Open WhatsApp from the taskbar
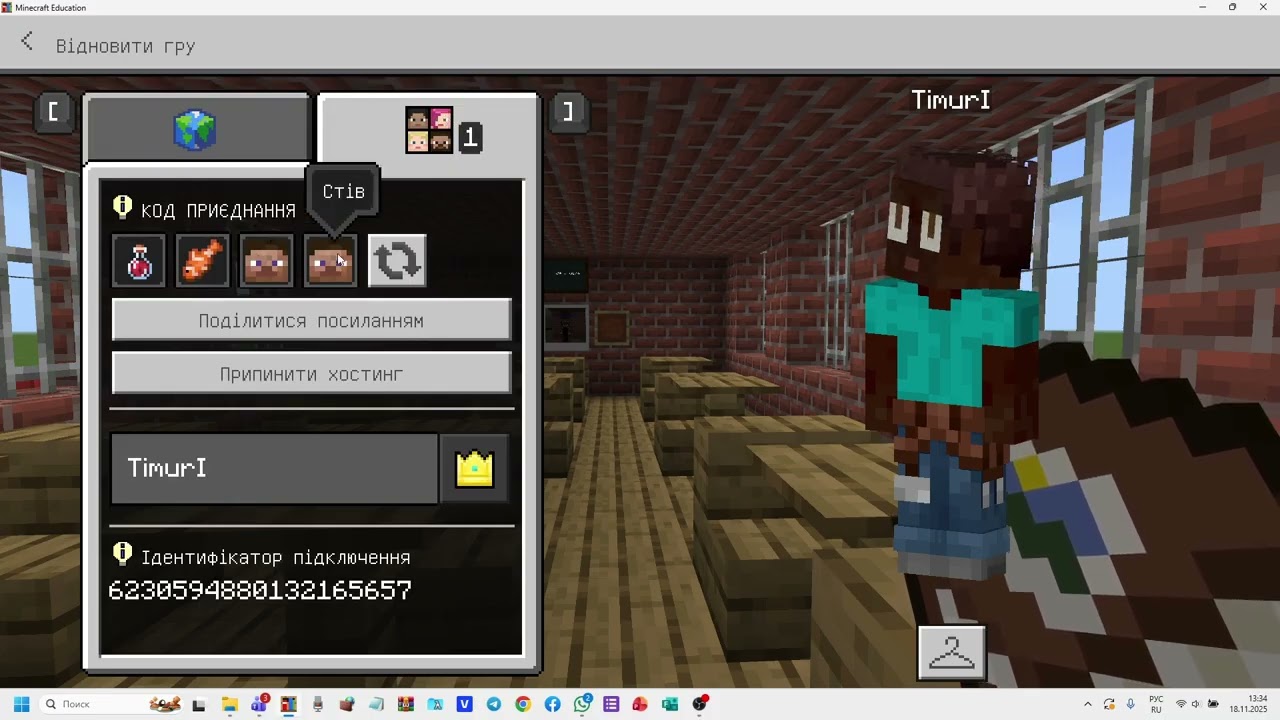This screenshot has width=1280, height=720. [x=582, y=704]
